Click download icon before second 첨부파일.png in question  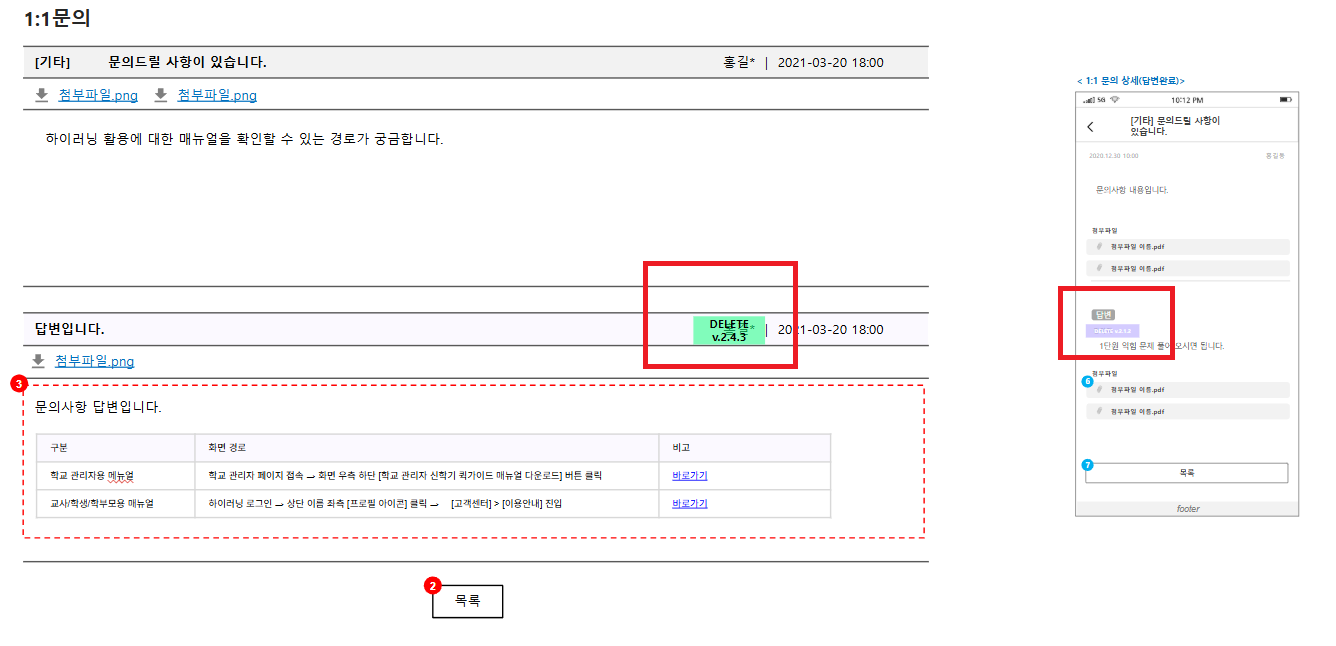click(x=160, y=95)
